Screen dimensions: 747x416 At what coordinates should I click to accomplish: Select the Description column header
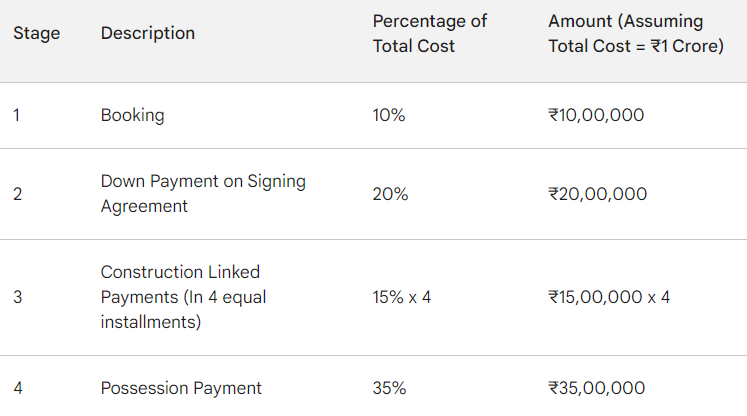(148, 33)
